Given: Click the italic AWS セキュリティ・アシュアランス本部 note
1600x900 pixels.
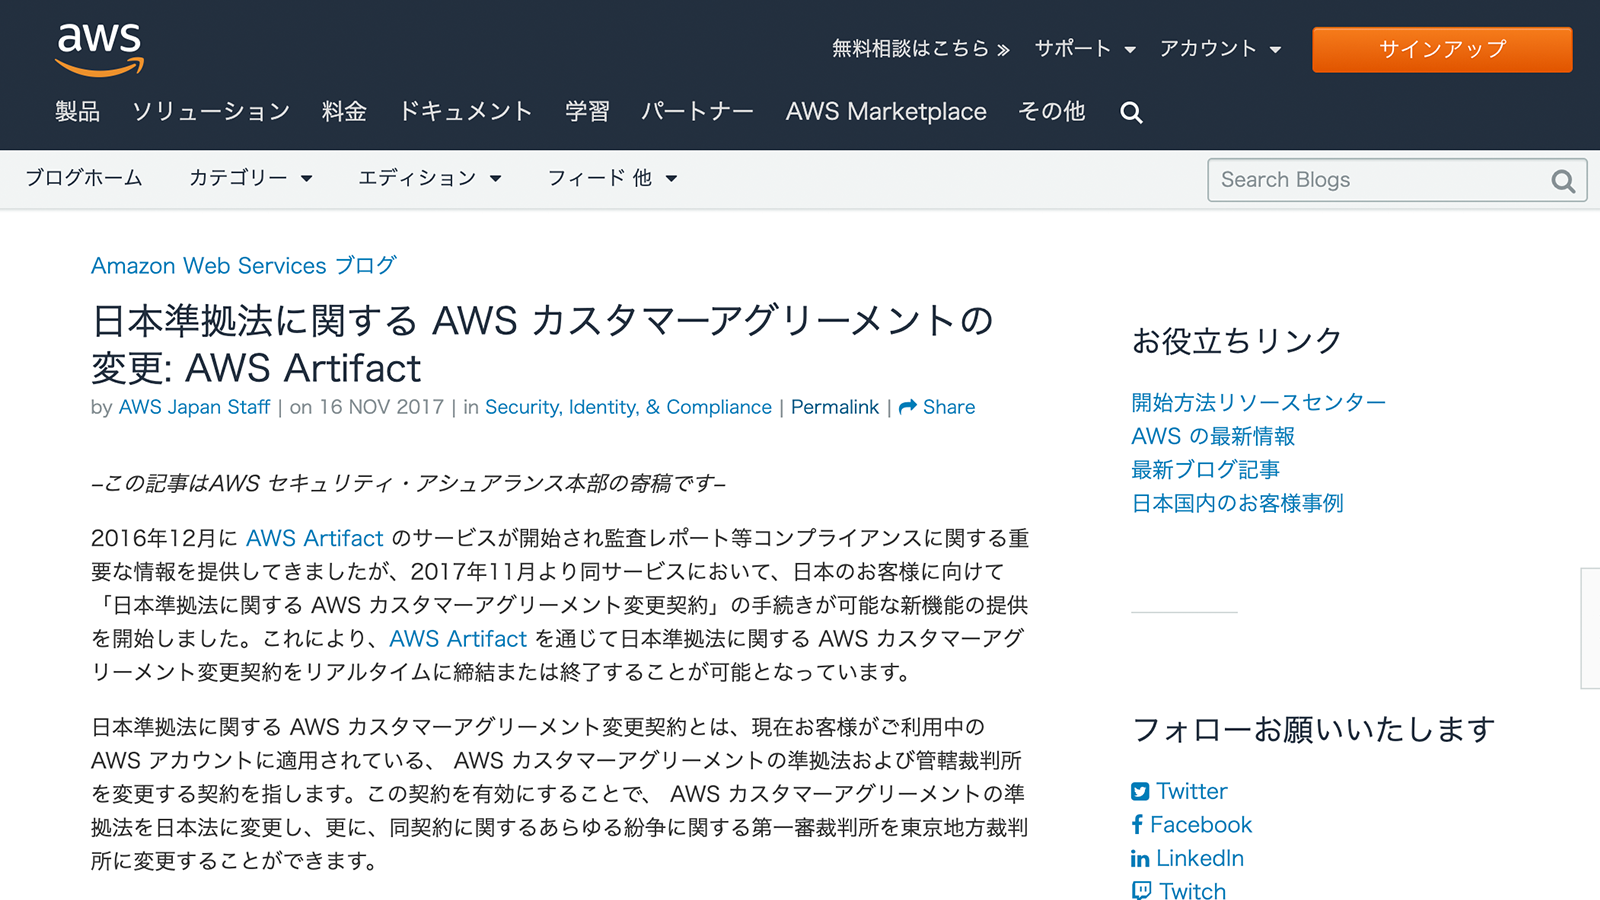Looking at the screenshot, I should pyautogui.click(x=408, y=484).
